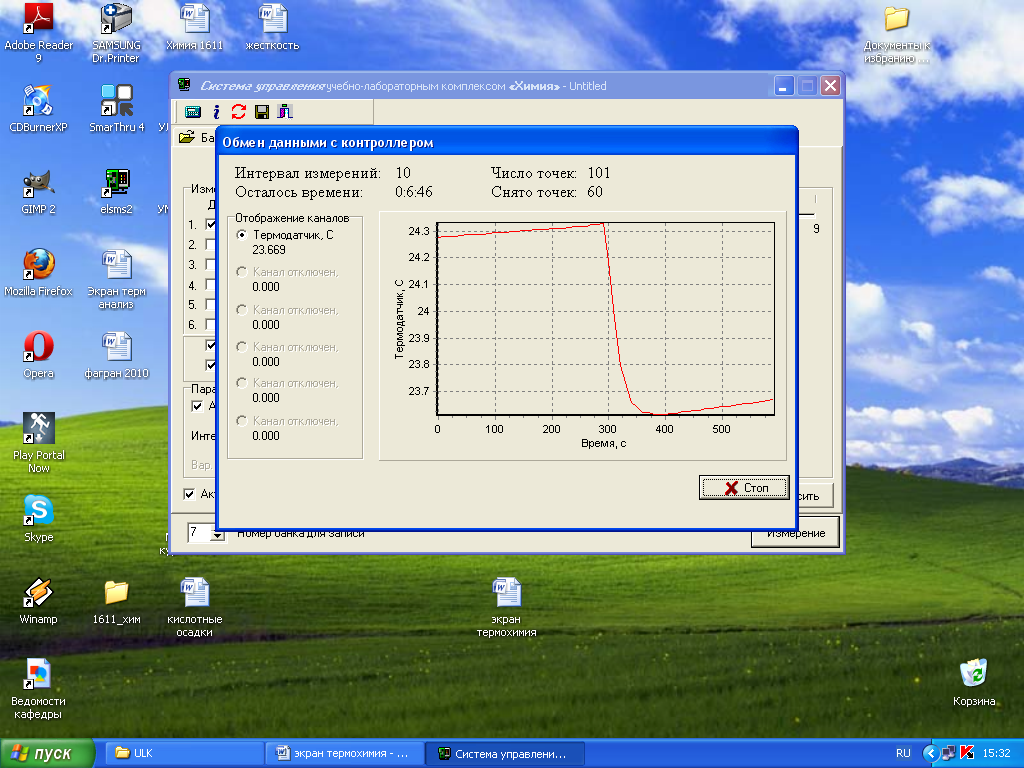The width and height of the screenshot is (1024, 768).
Task: Click the tray clock showing 15:32
Action: (996, 753)
